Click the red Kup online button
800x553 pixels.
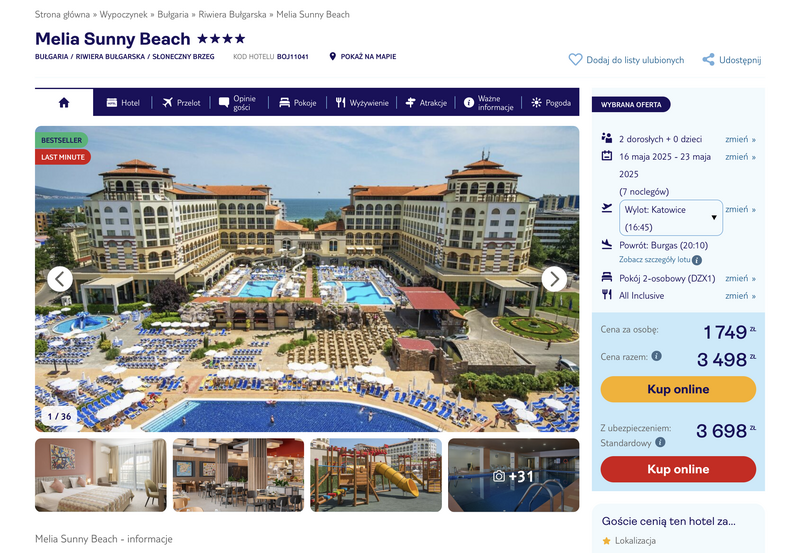(x=678, y=469)
